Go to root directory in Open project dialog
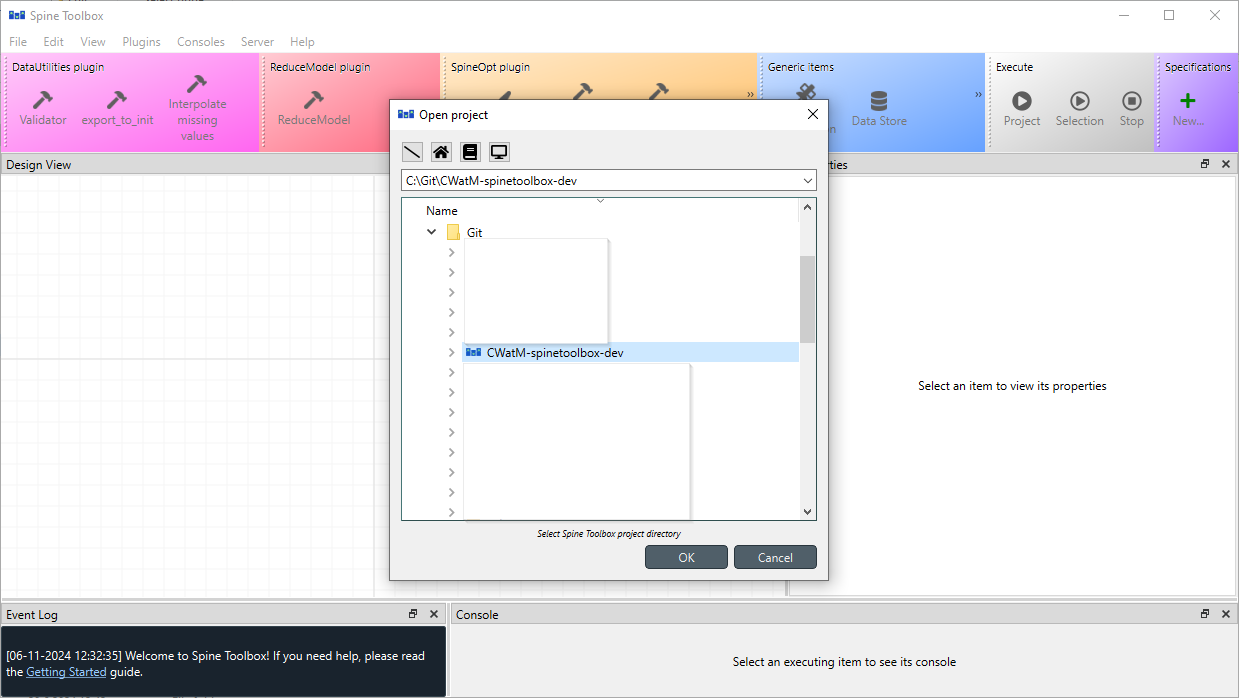Image resolution: width=1239 pixels, height=698 pixels. [x=412, y=152]
